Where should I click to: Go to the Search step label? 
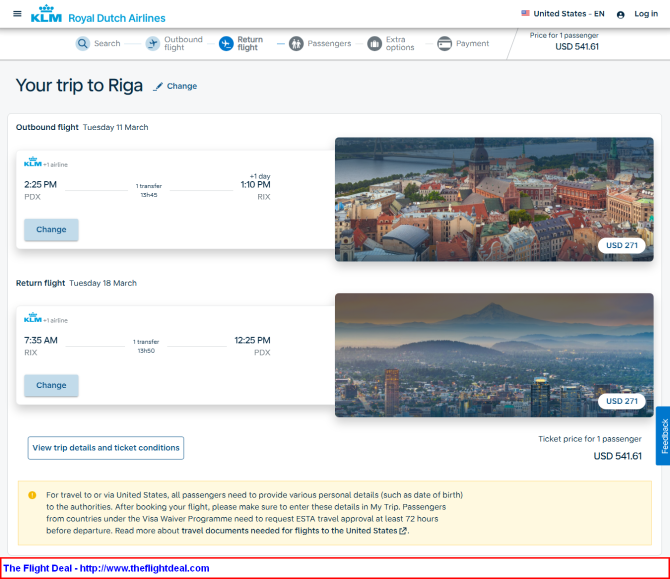[x=107, y=43]
